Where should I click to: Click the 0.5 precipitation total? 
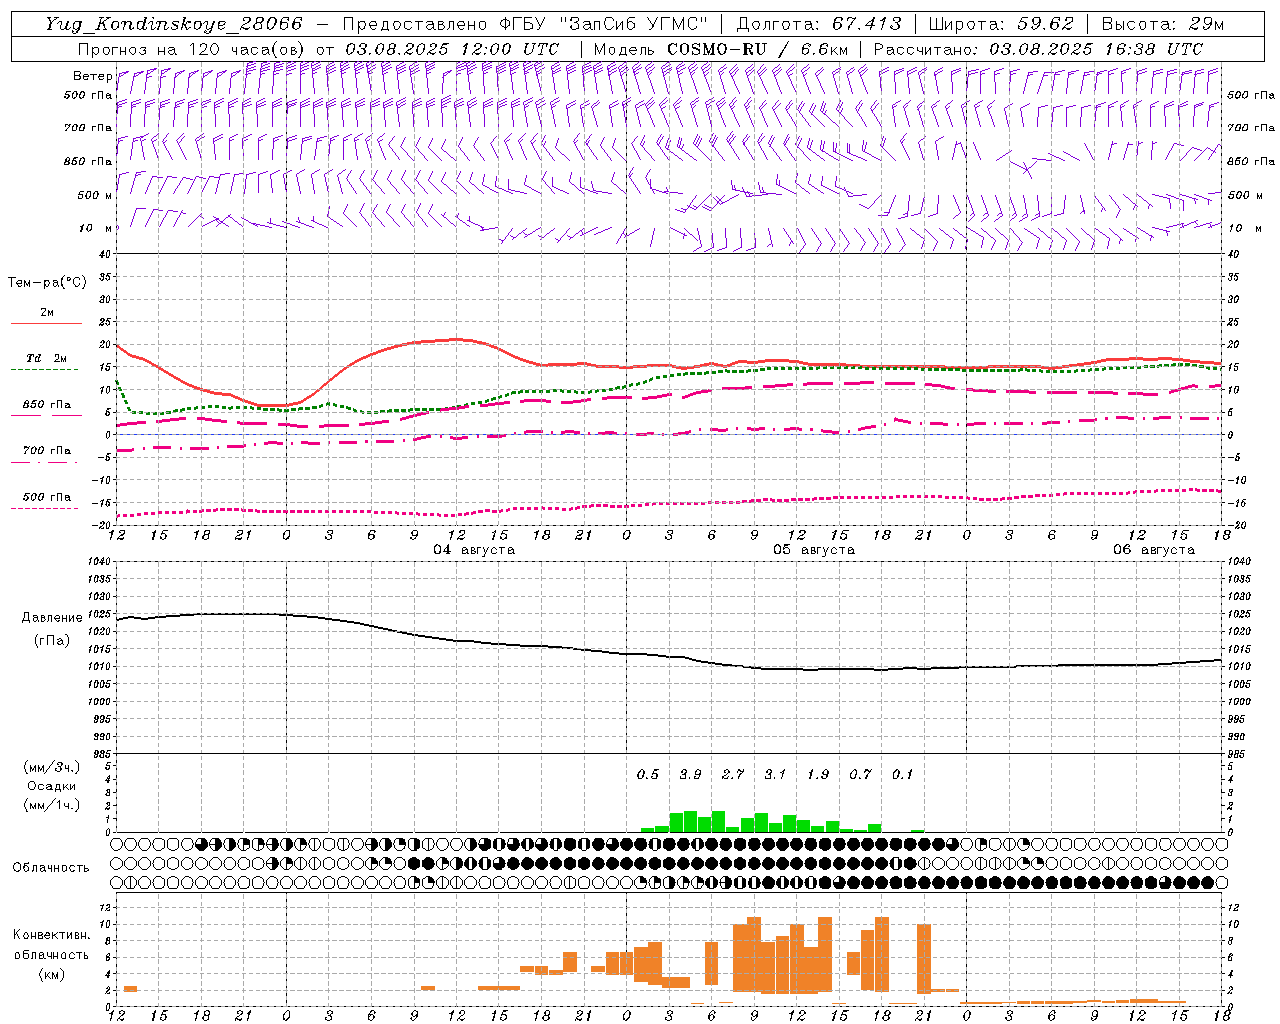coord(648,774)
